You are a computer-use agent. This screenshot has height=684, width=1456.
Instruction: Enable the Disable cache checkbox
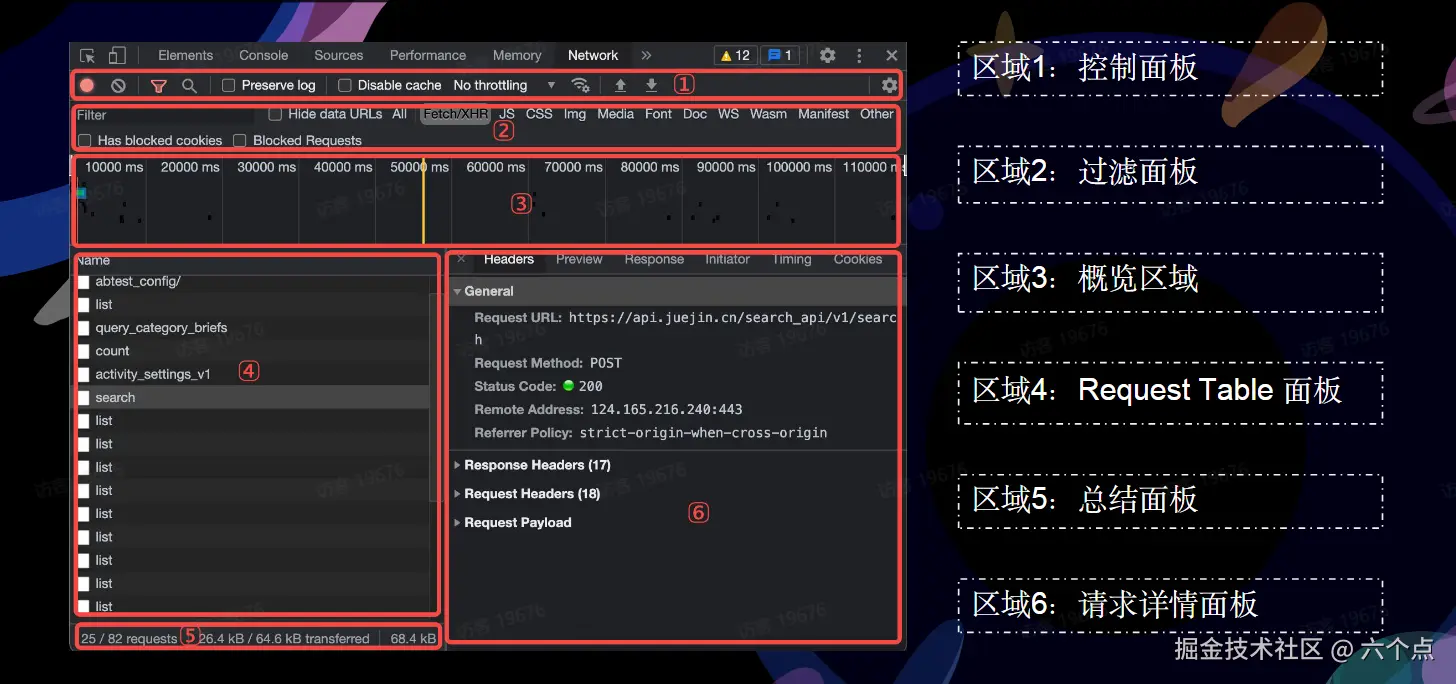coord(345,86)
